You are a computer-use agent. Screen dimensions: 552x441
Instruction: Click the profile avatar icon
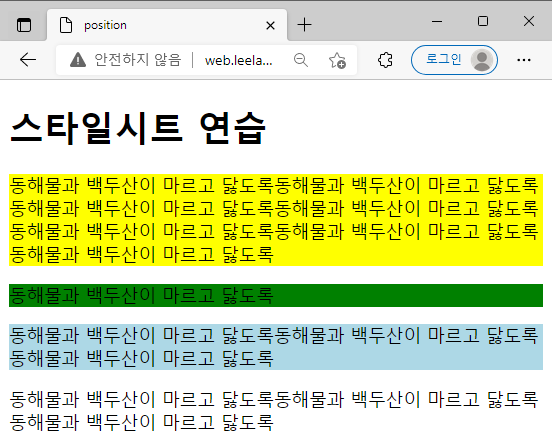(482, 60)
